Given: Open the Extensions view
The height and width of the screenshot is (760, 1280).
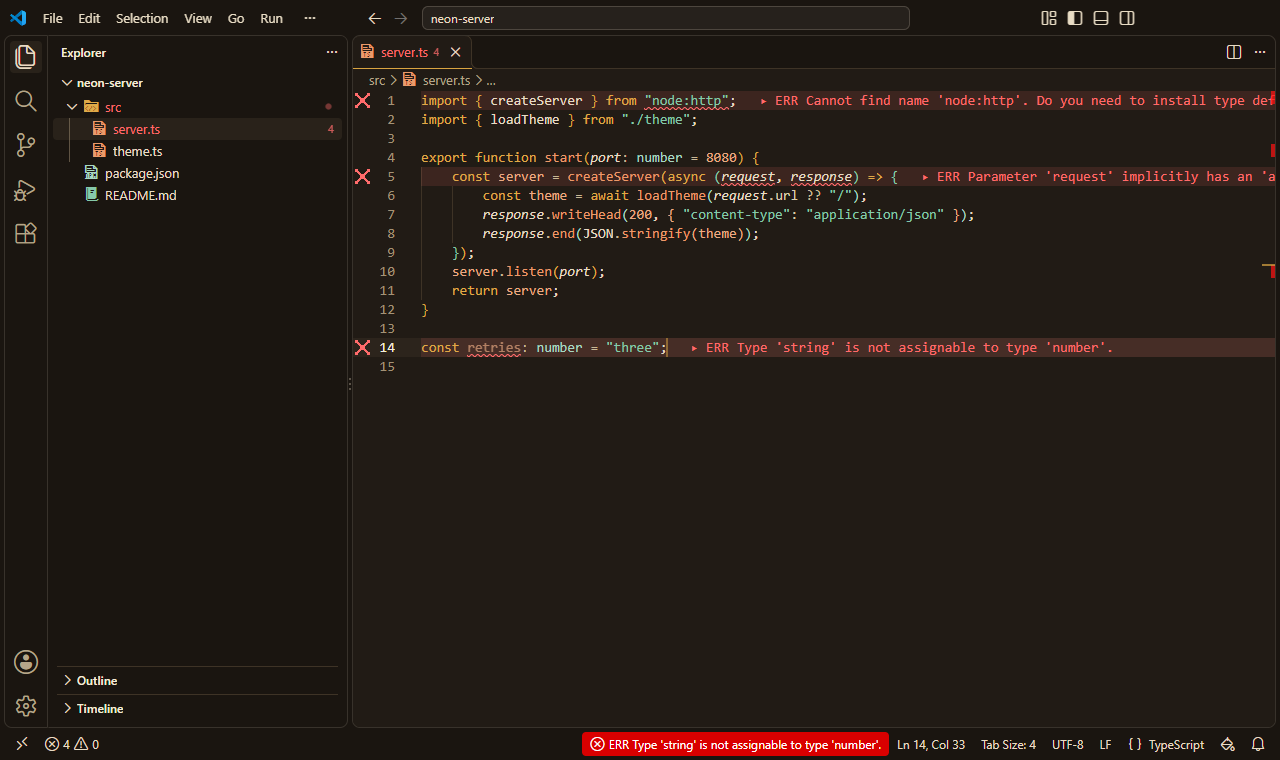Looking at the screenshot, I should tap(26, 233).
